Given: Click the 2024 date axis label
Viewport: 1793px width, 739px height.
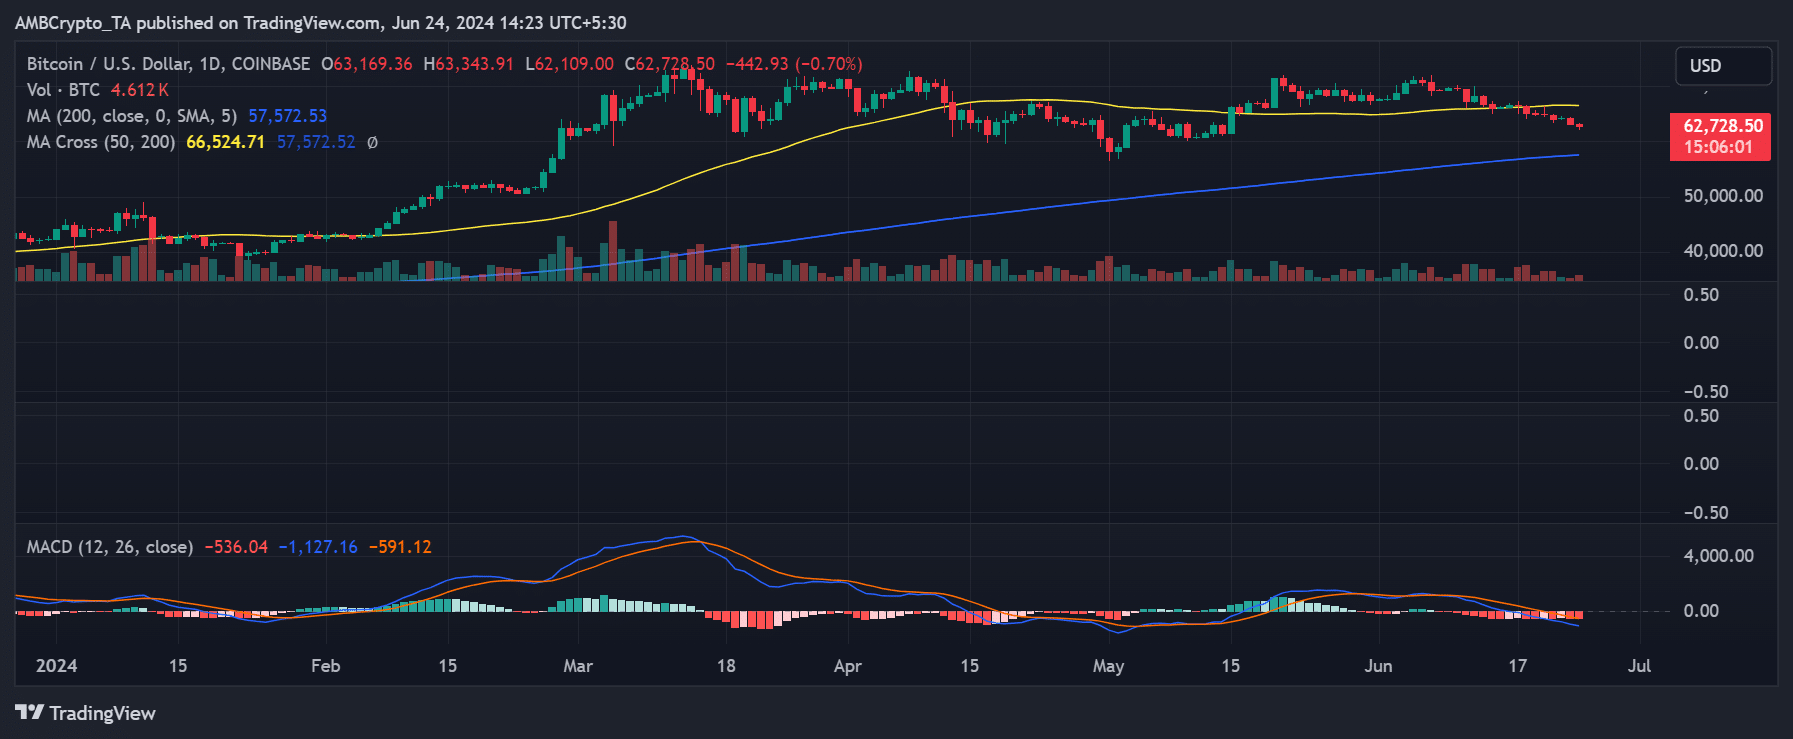Looking at the screenshot, I should [56, 666].
